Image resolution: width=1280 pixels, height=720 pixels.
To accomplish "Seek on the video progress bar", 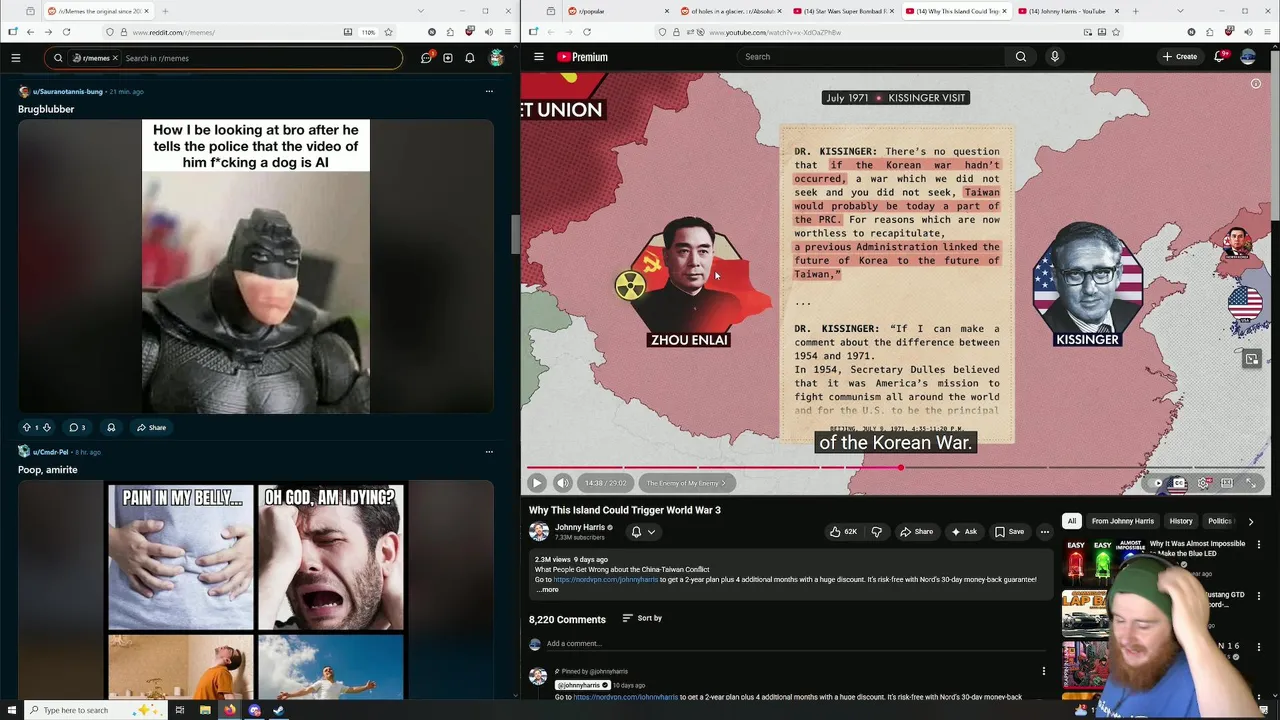I will [895, 467].
